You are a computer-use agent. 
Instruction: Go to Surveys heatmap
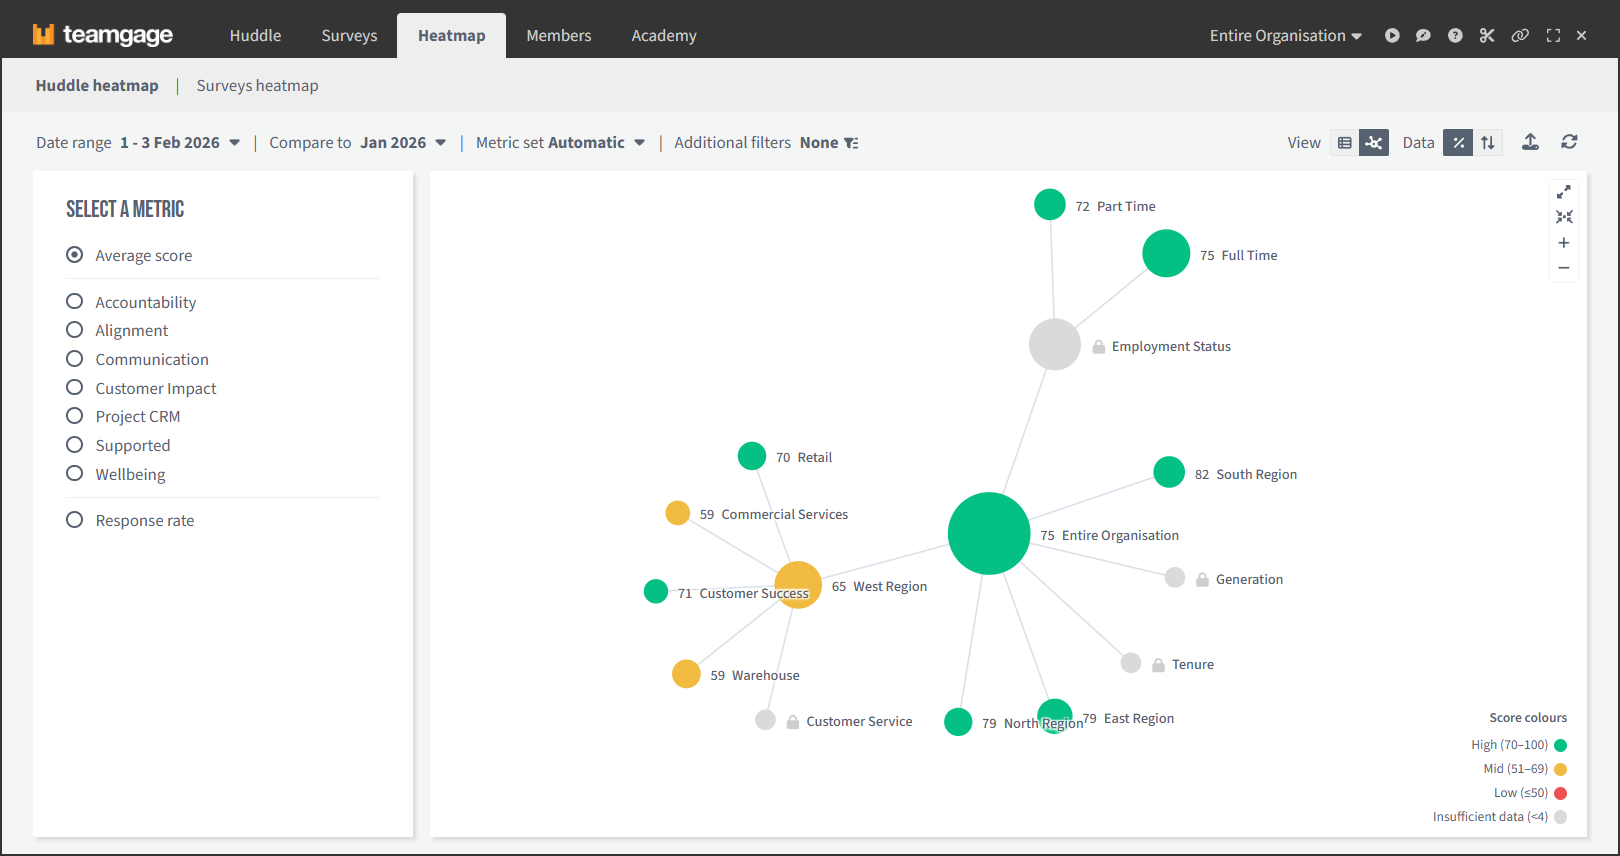coord(257,86)
